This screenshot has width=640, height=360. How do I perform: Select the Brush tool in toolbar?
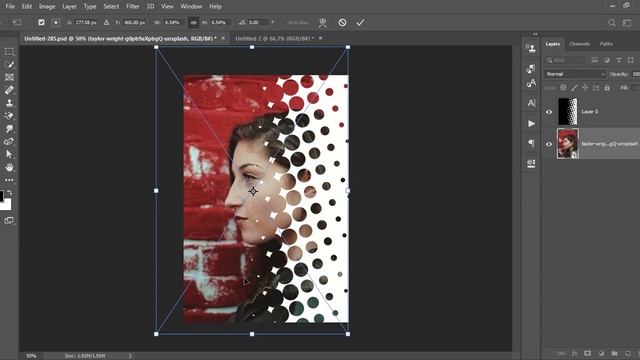[x=9, y=64]
